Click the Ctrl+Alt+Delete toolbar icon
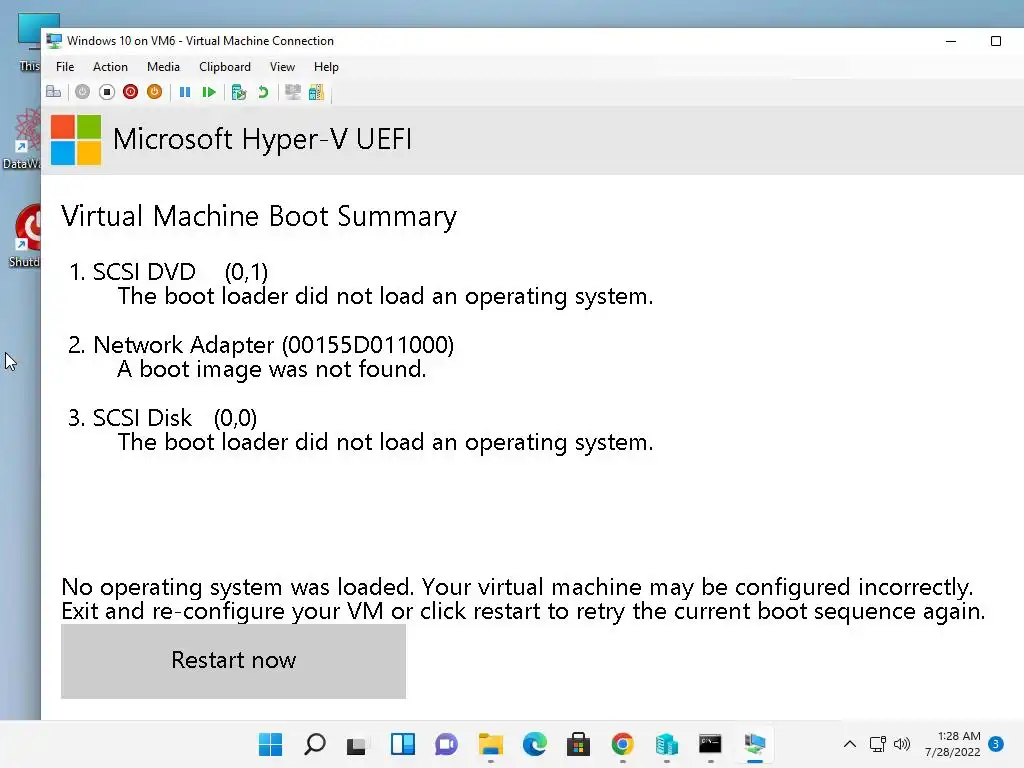The height and width of the screenshot is (768, 1024). (x=54, y=92)
